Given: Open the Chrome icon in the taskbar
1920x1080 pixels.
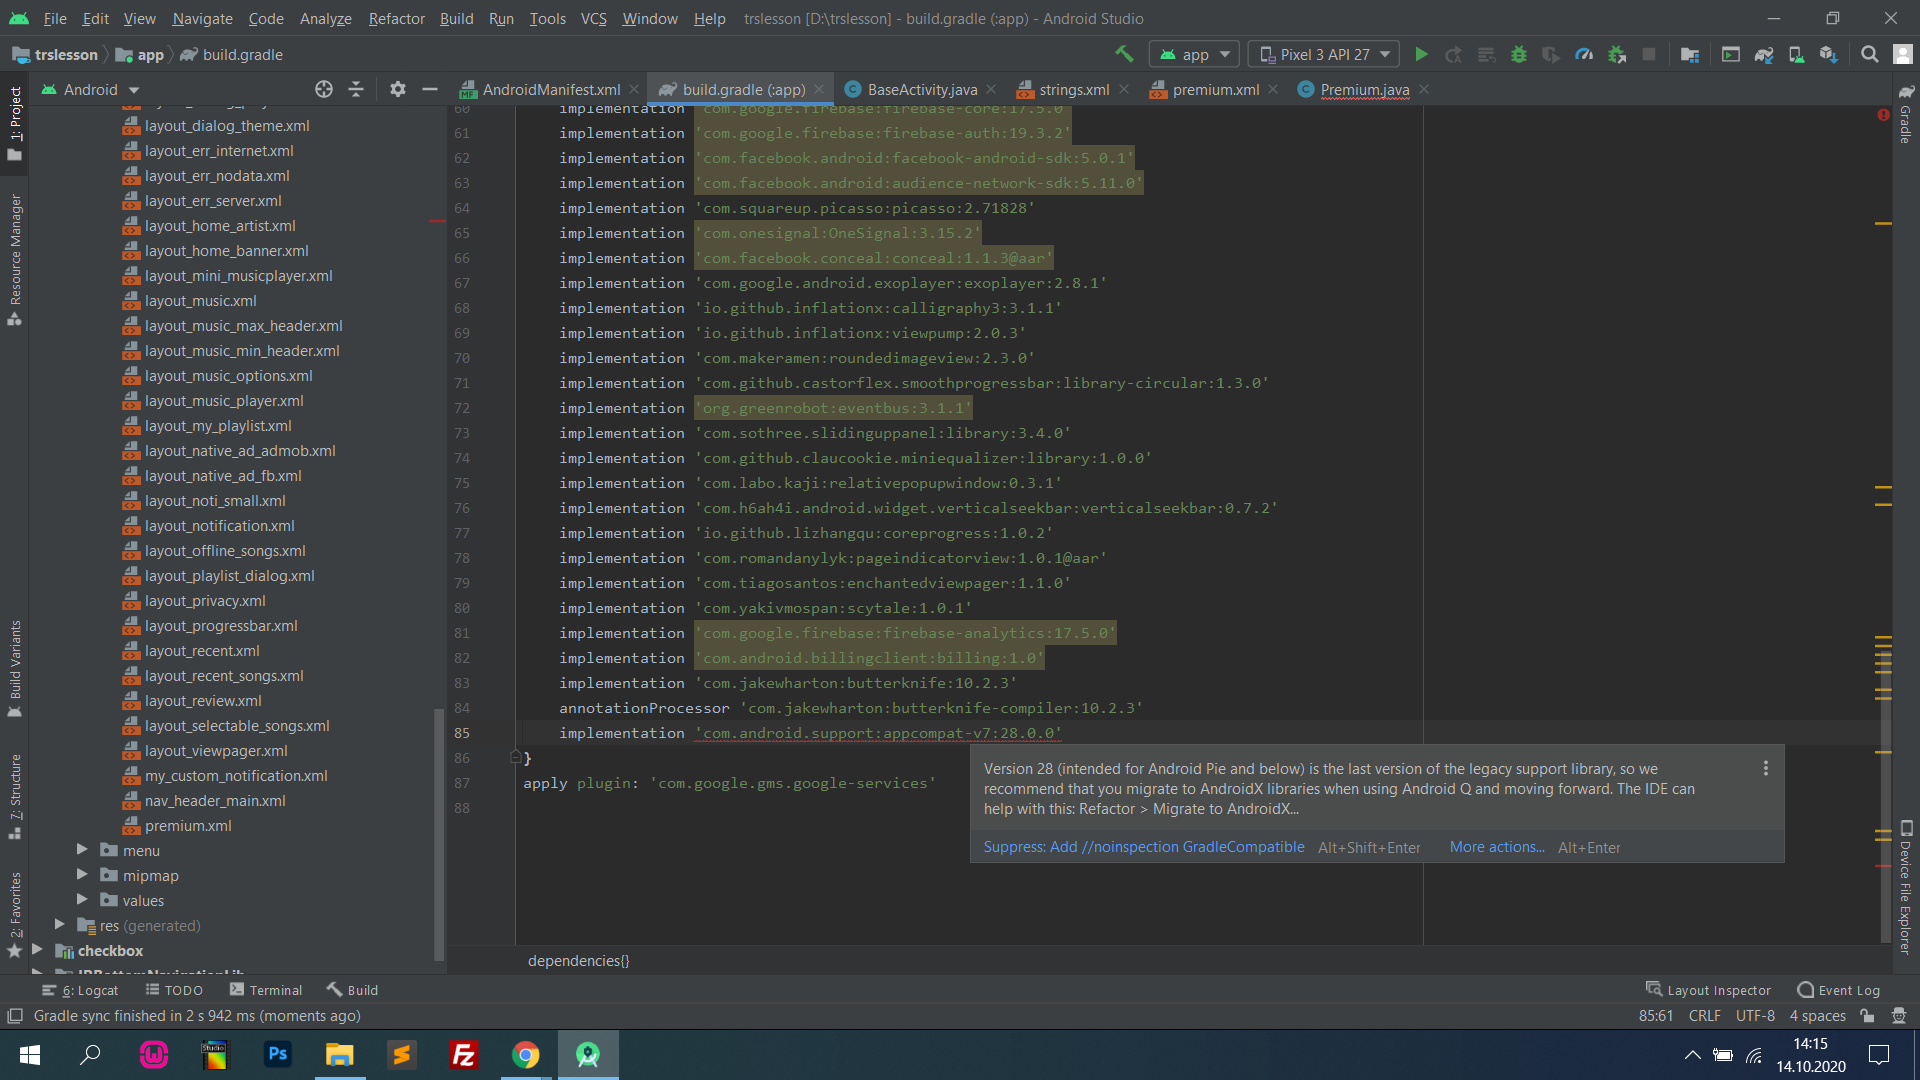Looking at the screenshot, I should (525, 1054).
